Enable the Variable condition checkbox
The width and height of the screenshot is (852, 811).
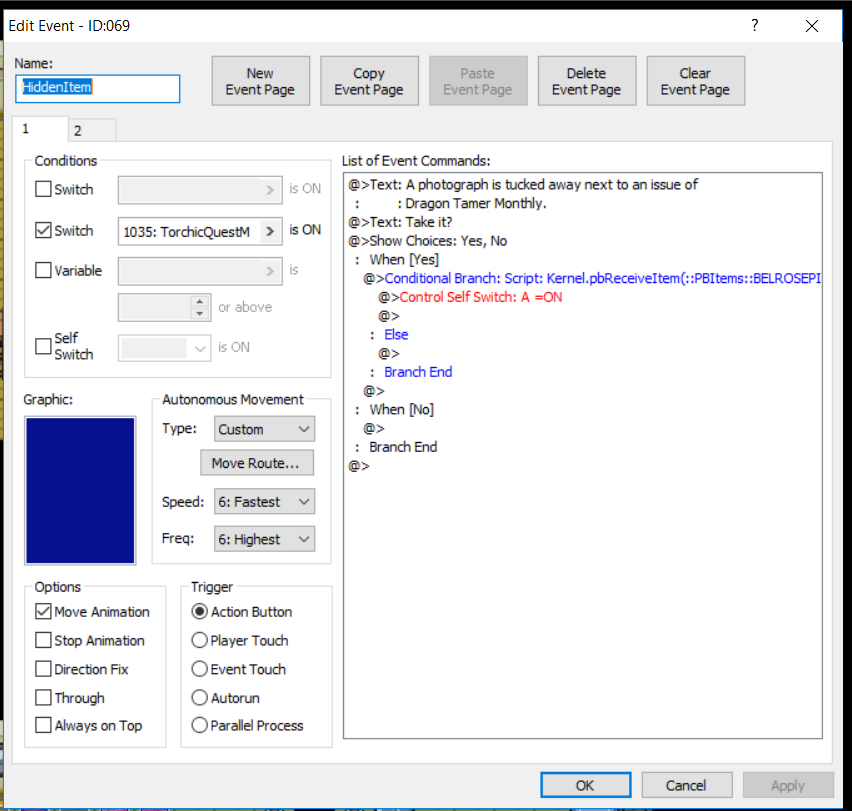(x=44, y=270)
